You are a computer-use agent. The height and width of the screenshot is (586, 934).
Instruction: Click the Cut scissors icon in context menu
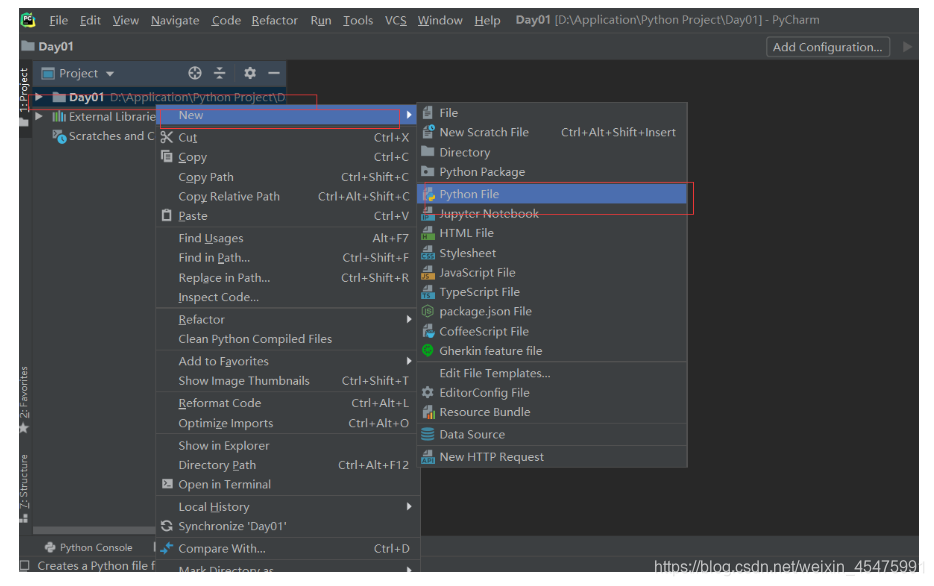[167, 138]
